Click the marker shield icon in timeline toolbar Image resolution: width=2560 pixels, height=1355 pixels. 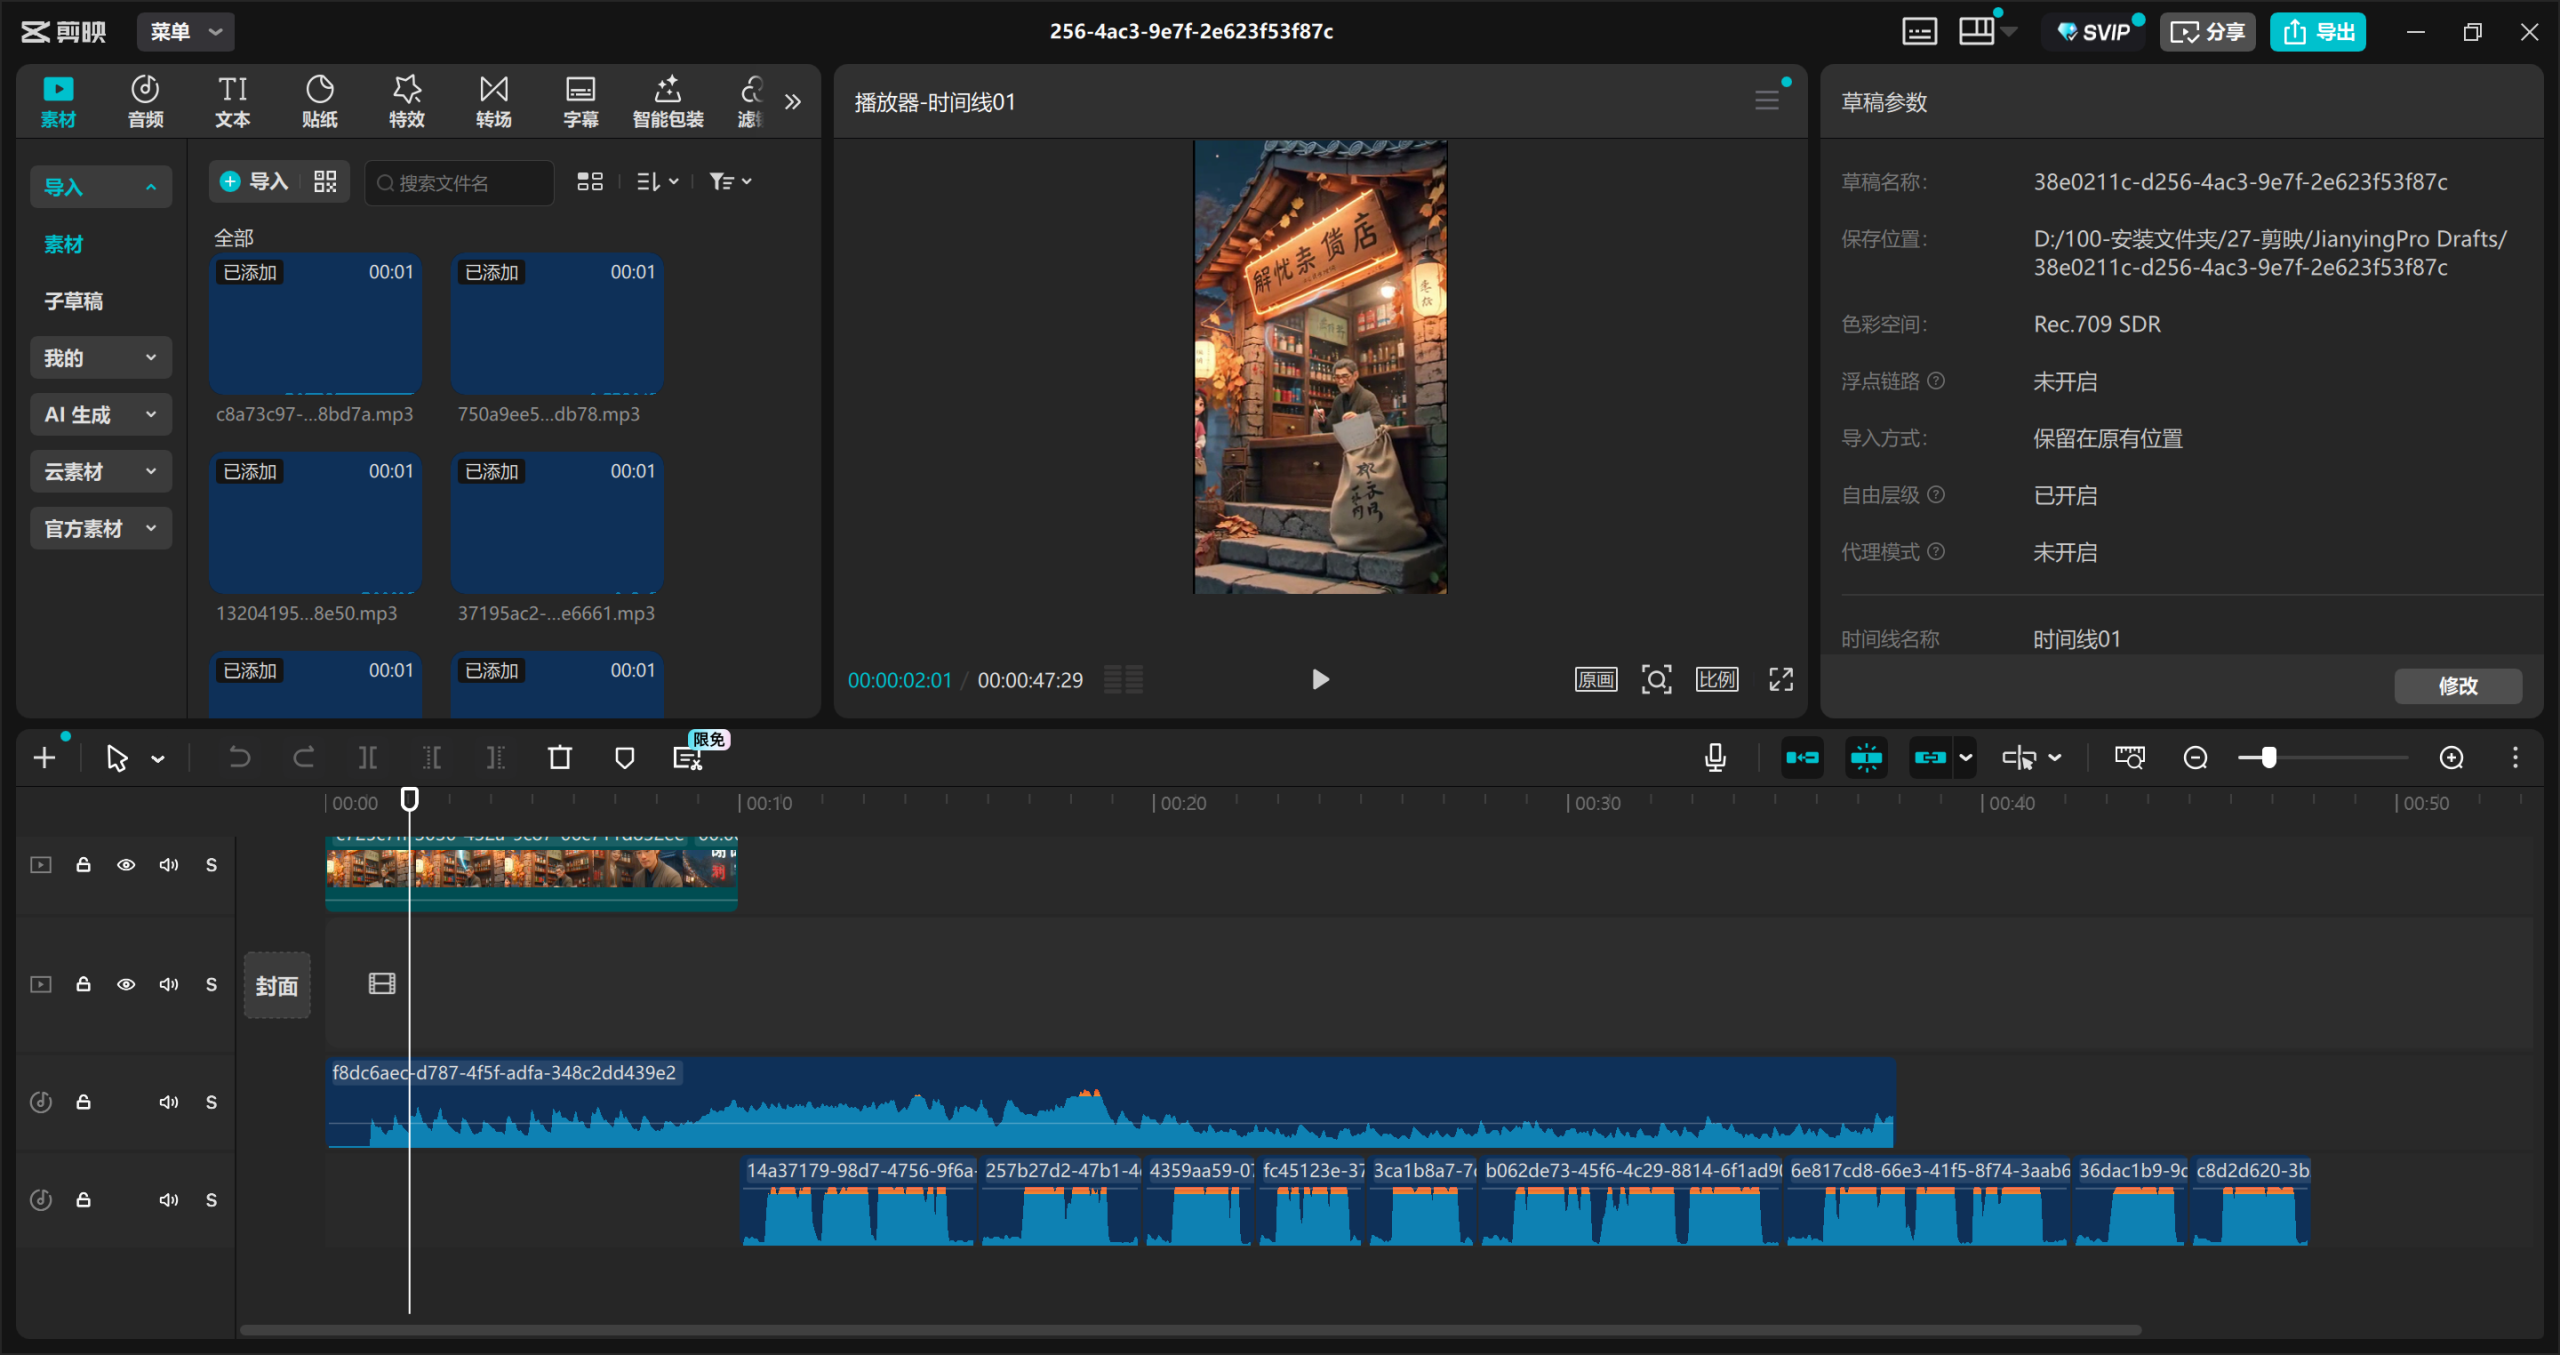pos(624,758)
